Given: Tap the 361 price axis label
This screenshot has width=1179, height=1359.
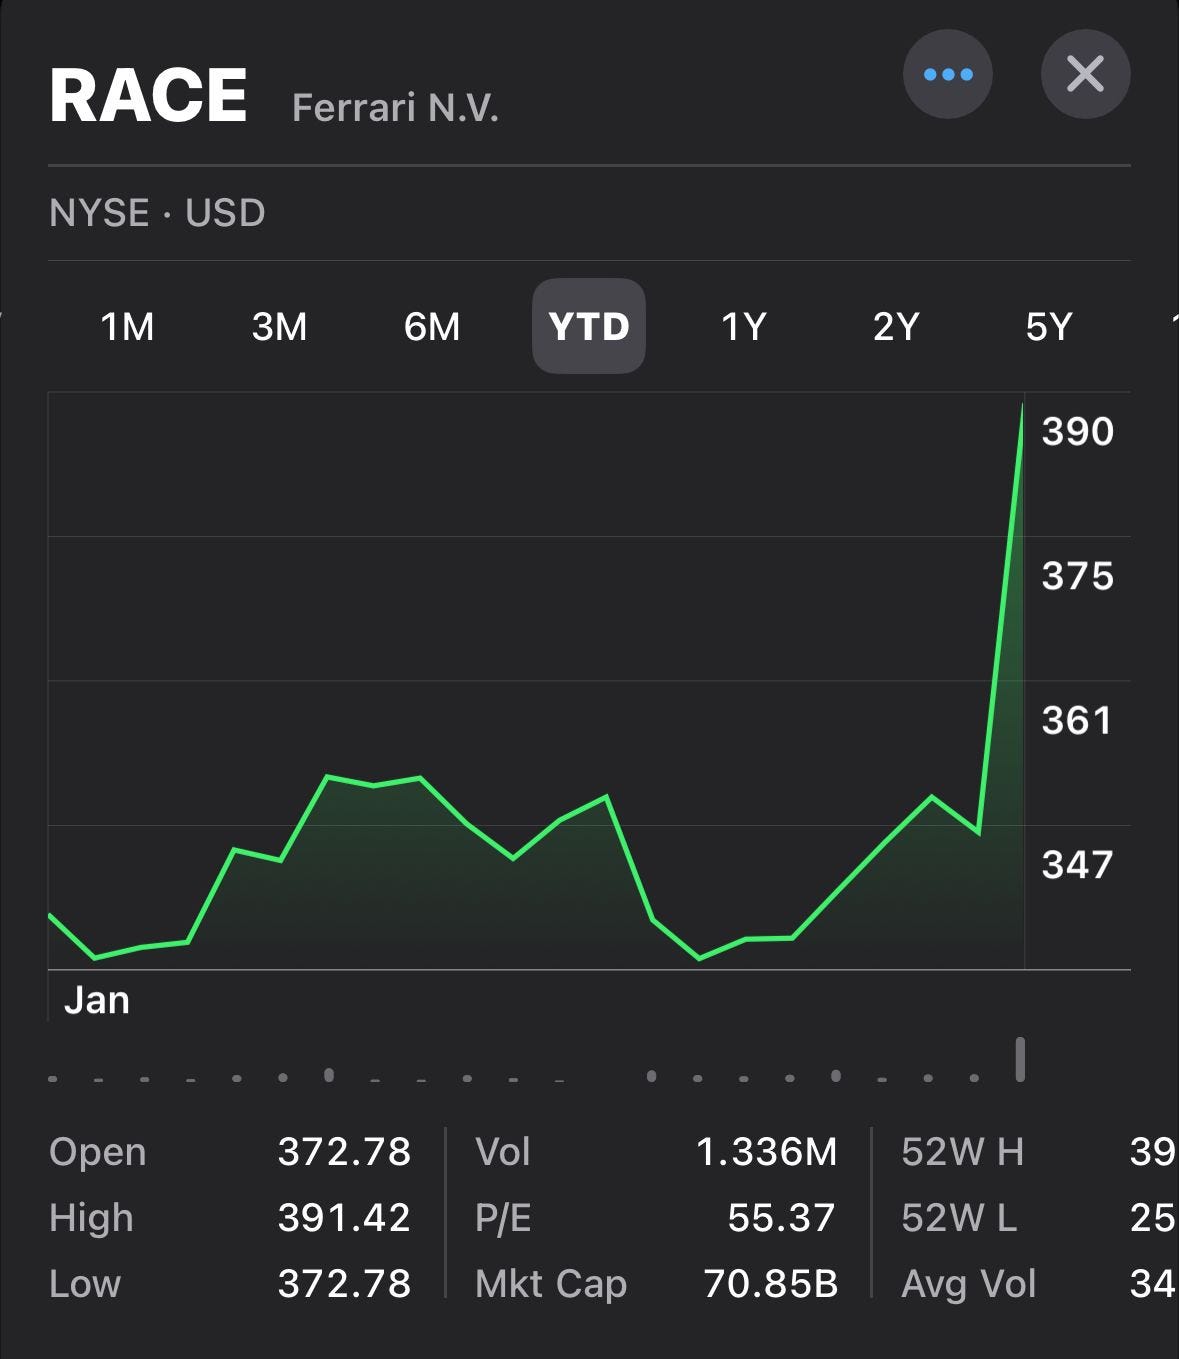Looking at the screenshot, I should point(1077,720).
